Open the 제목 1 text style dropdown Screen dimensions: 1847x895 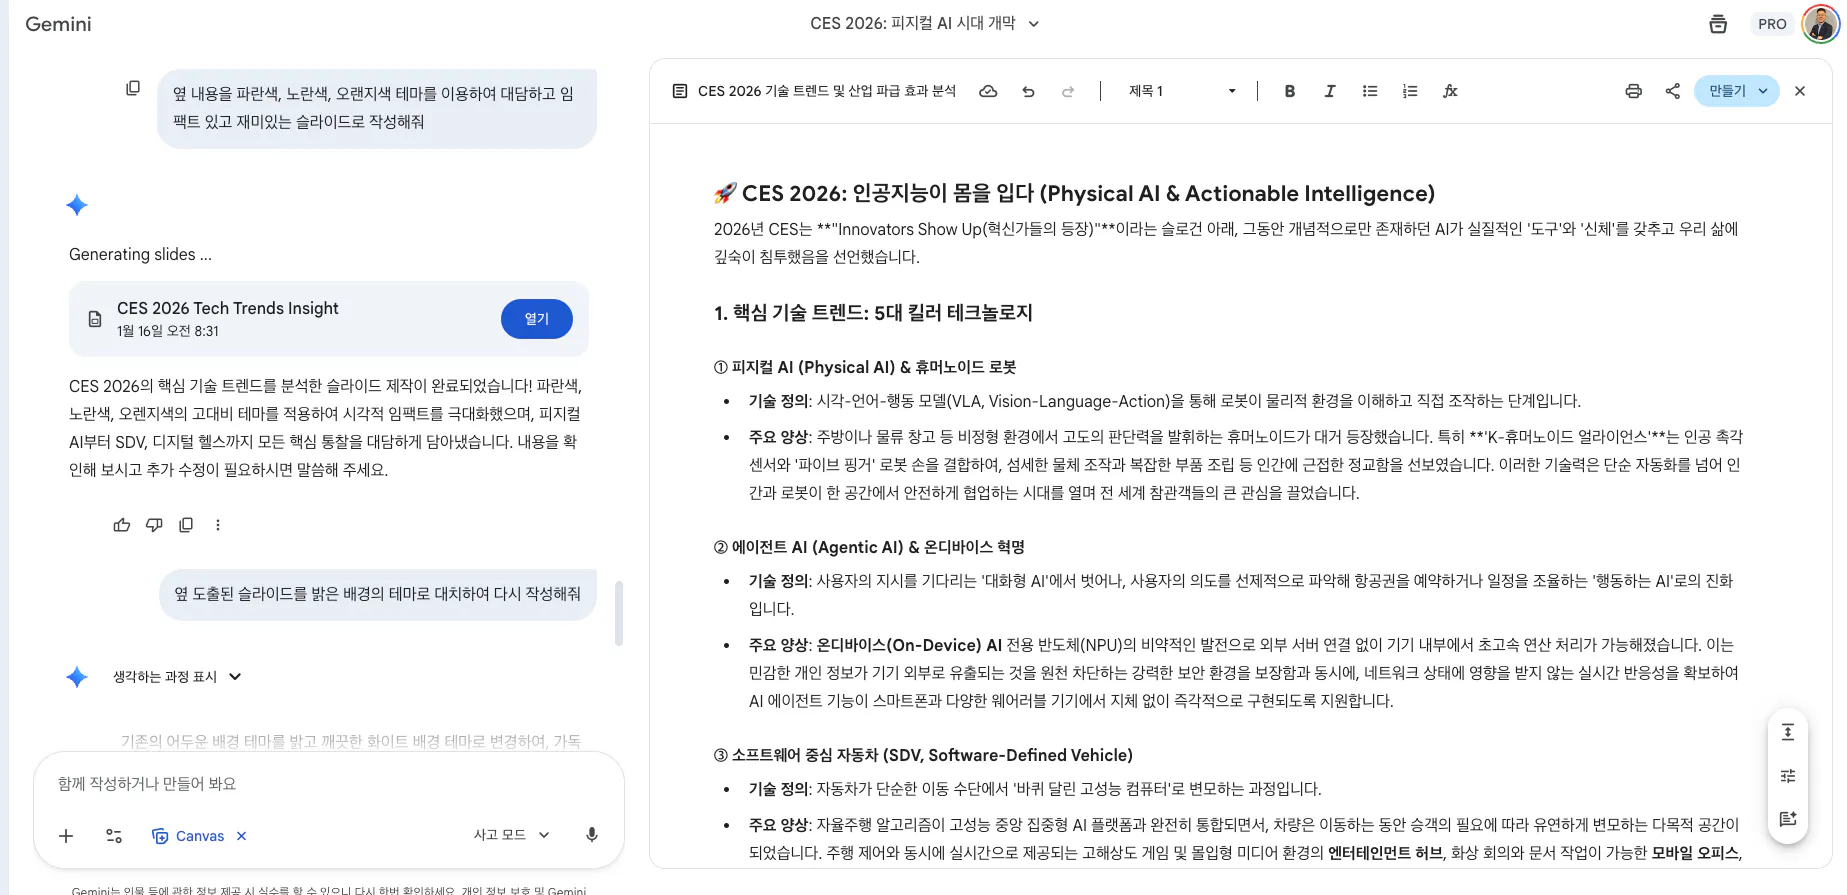(x=1182, y=91)
